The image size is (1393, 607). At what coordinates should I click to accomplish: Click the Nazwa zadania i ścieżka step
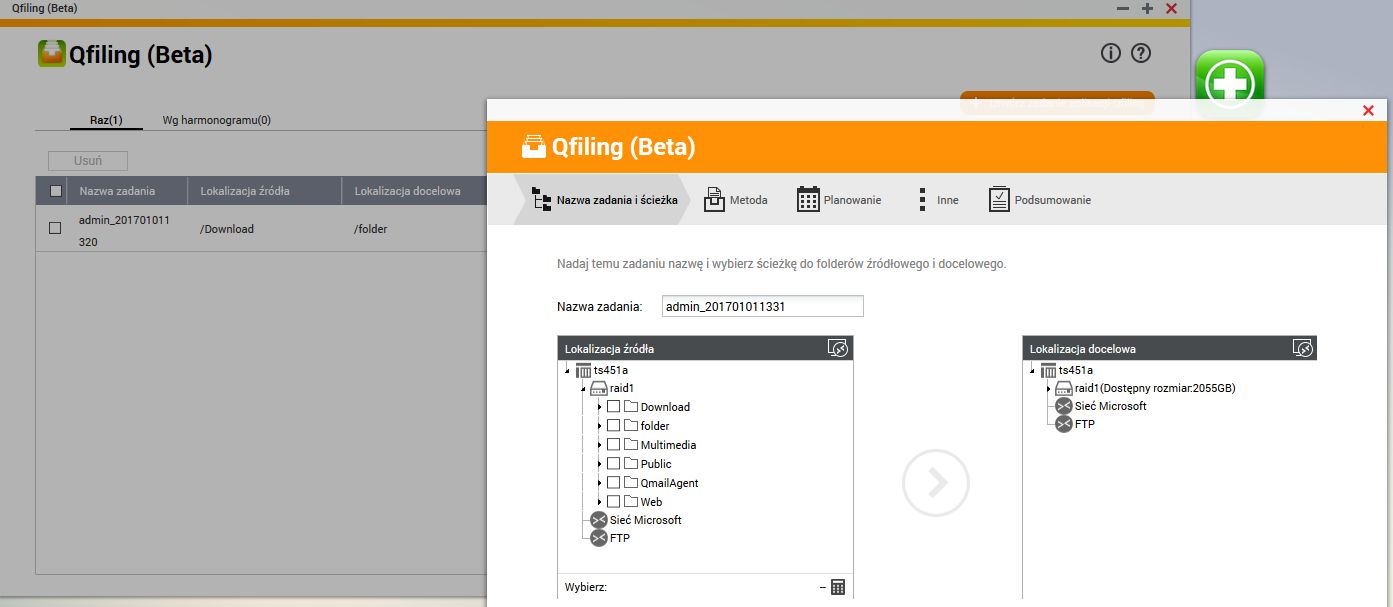pos(603,200)
